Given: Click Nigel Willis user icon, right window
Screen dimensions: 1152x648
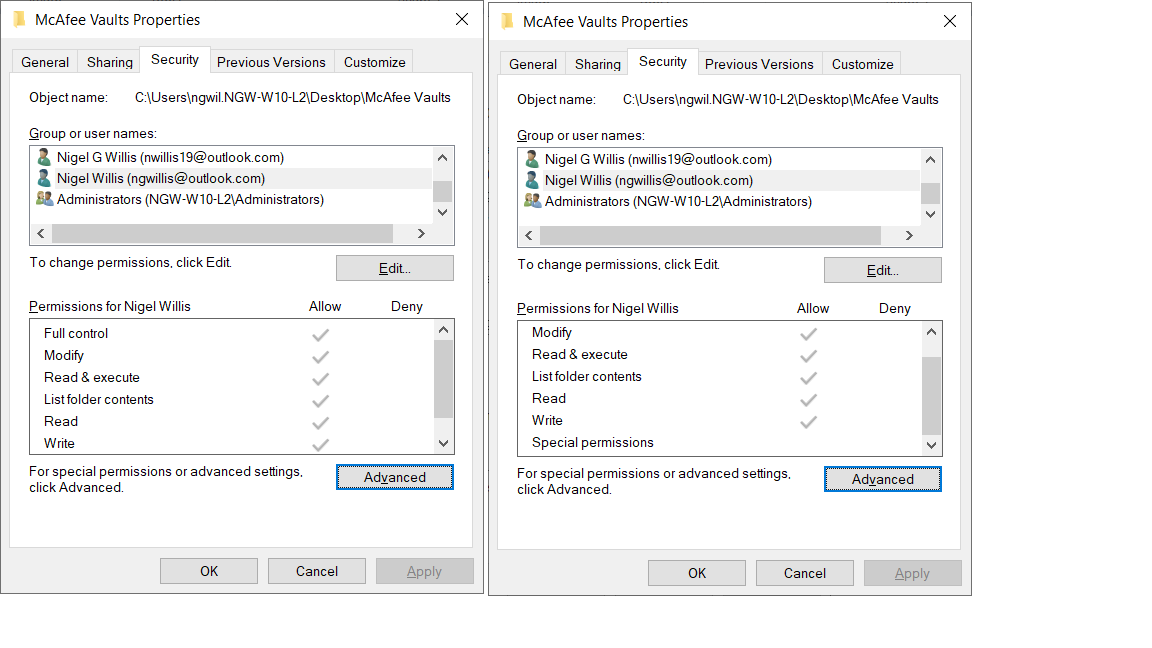Looking at the screenshot, I should point(532,180).
